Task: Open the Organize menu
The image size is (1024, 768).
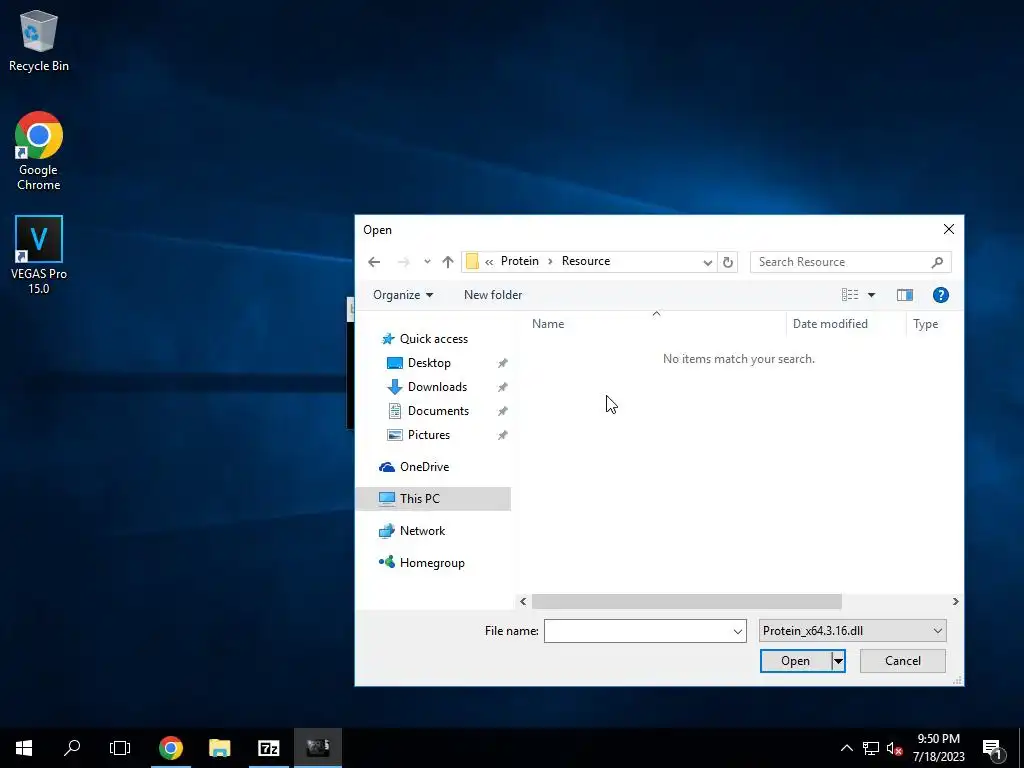Action: (403, 295)
